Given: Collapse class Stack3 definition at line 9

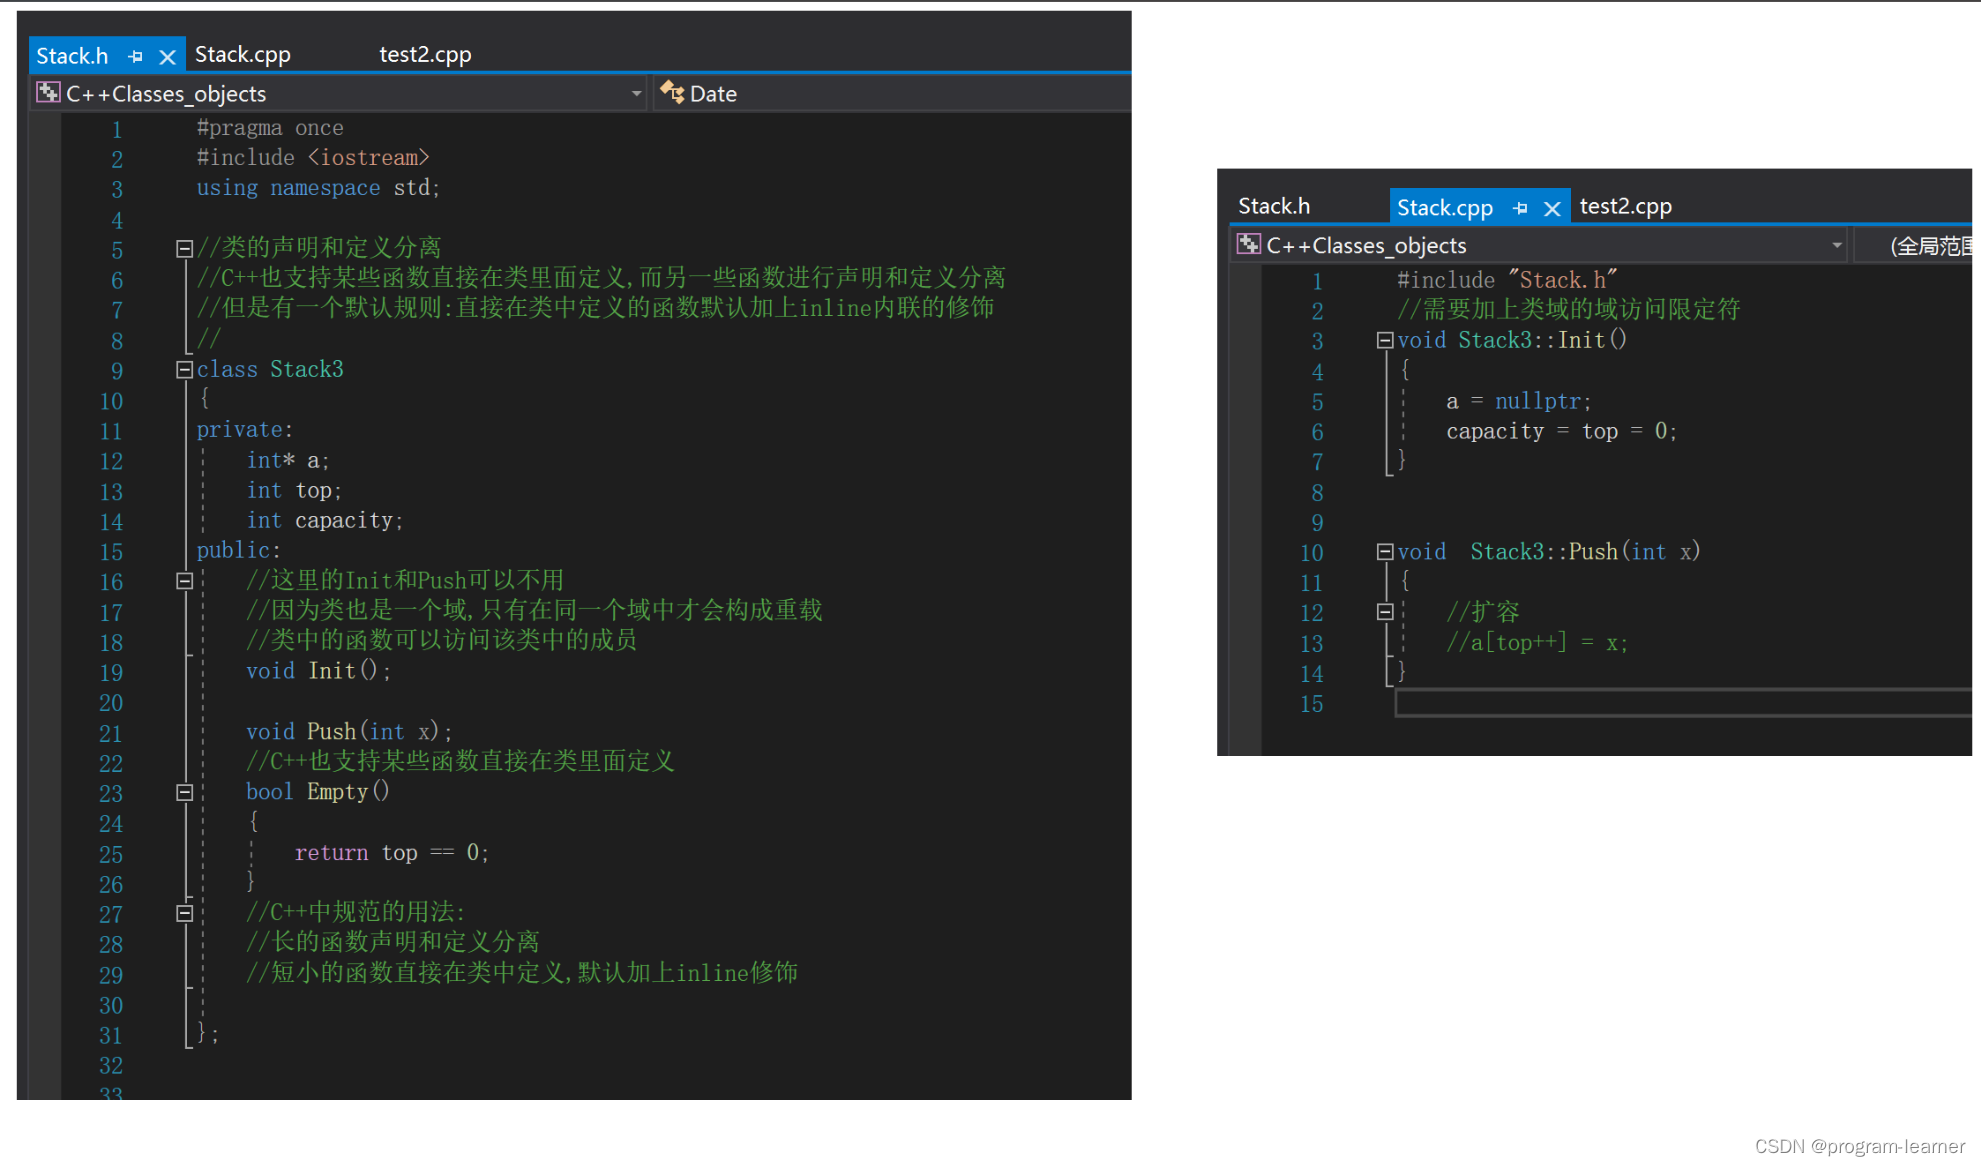Looking at the screenshot, I should (184, 370).
